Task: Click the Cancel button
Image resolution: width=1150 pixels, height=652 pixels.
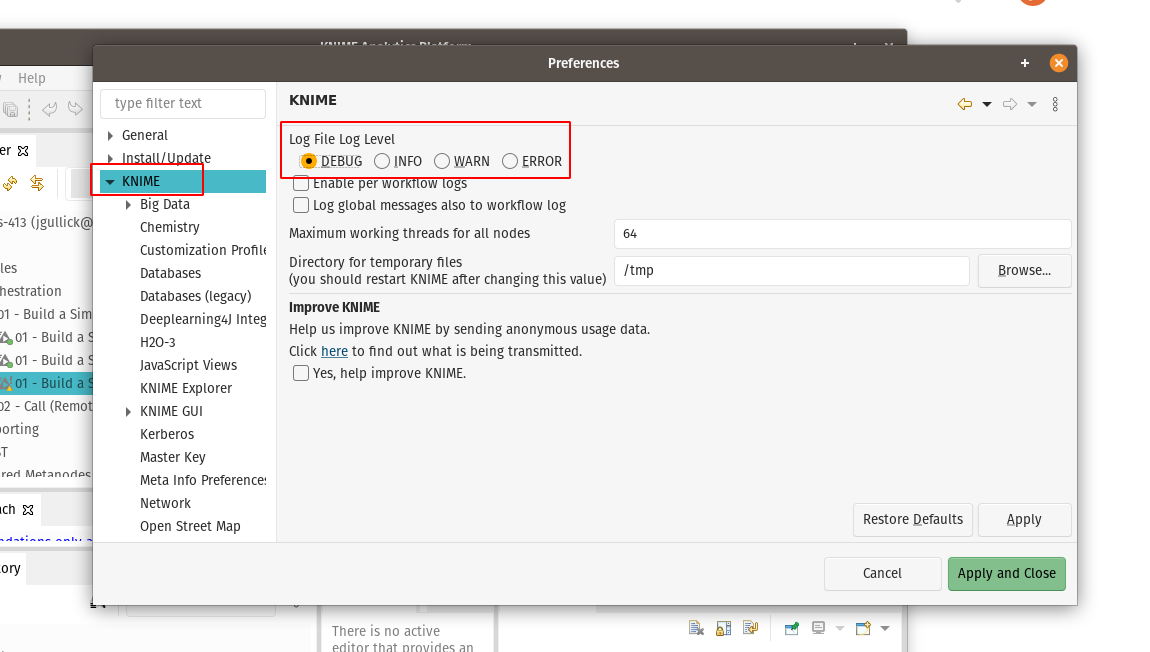Action: click(x=882, y=574)
